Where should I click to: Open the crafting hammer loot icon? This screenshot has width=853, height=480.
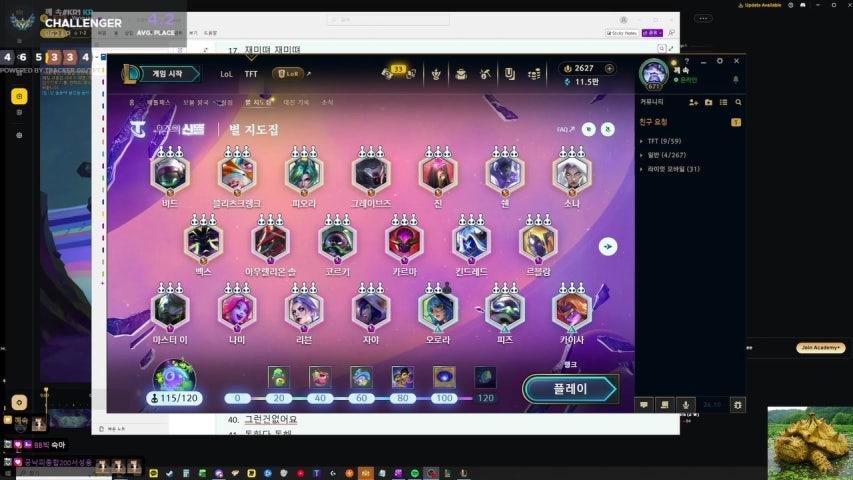485,74
